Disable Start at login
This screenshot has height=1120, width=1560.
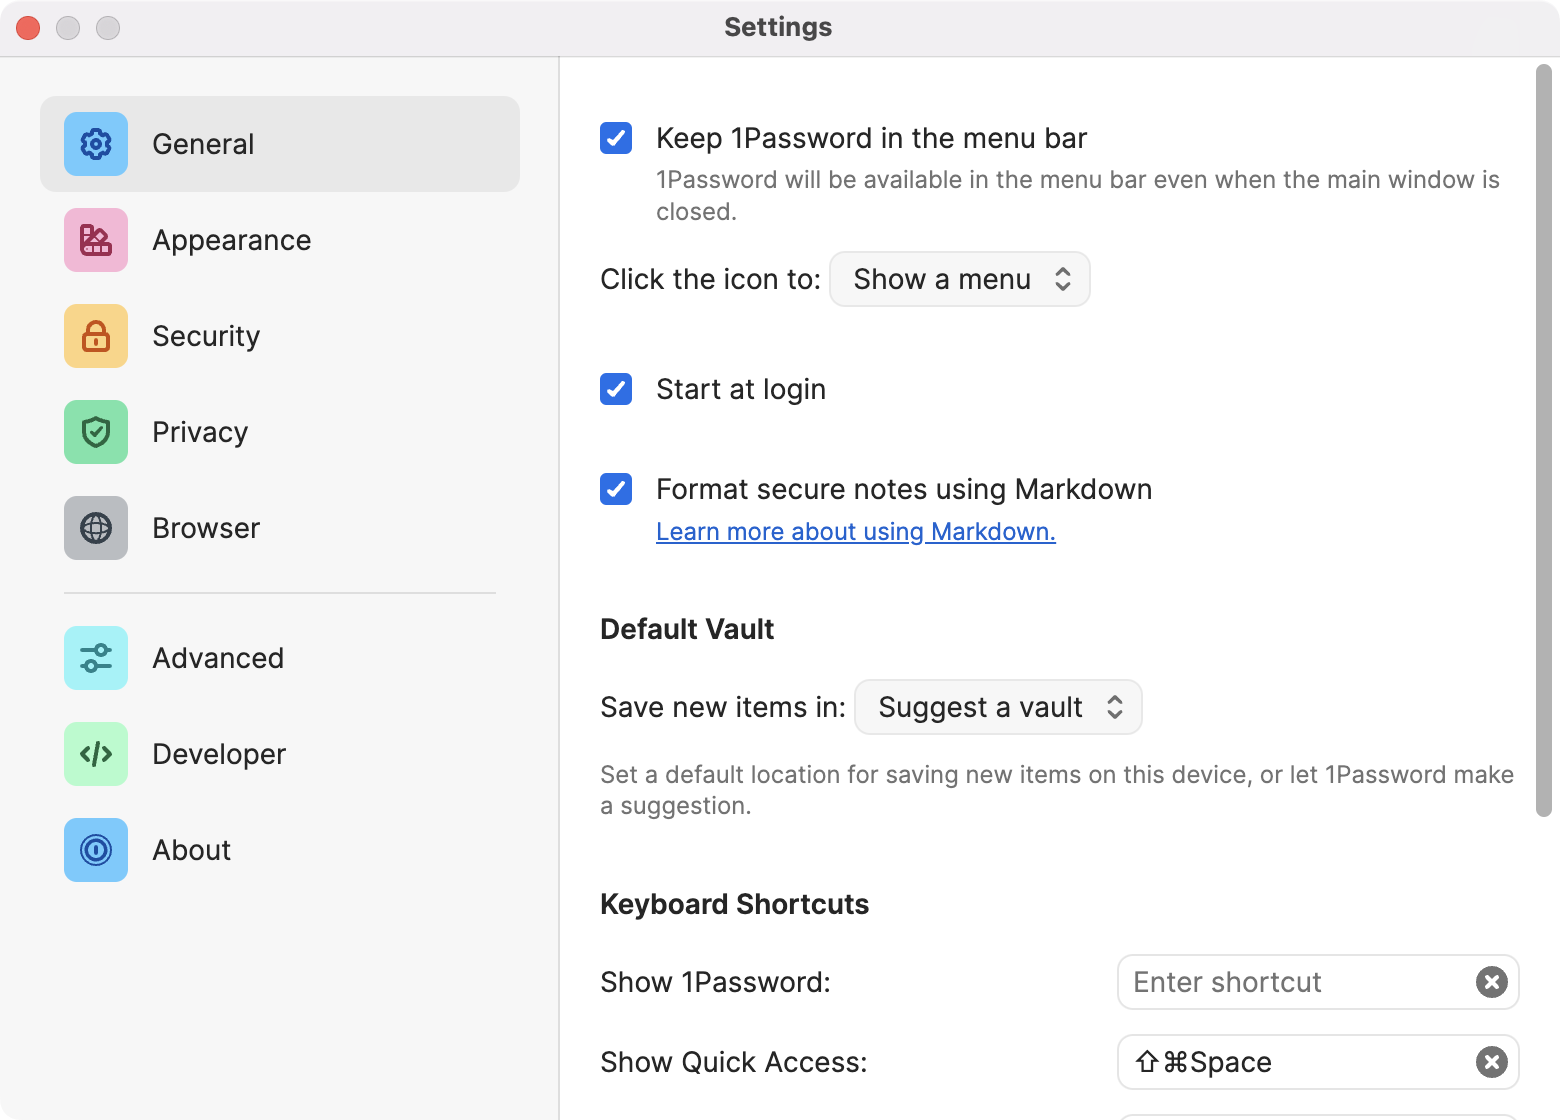point(616,389)
